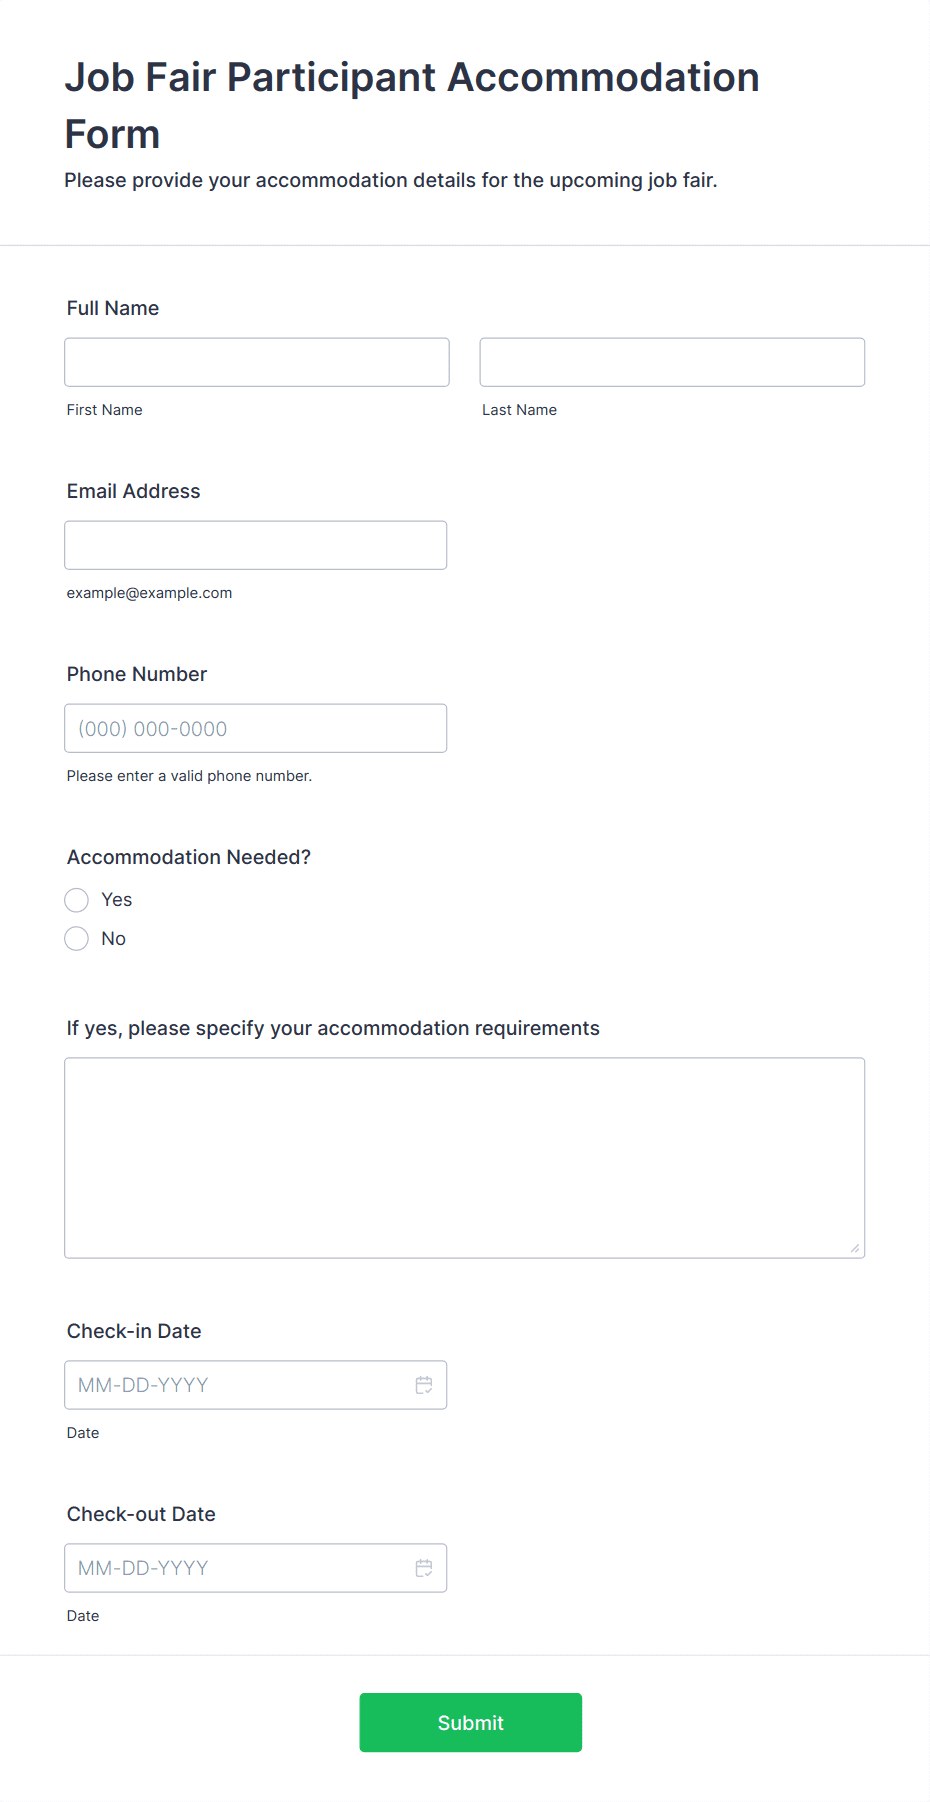Click the No option label text

114,939
